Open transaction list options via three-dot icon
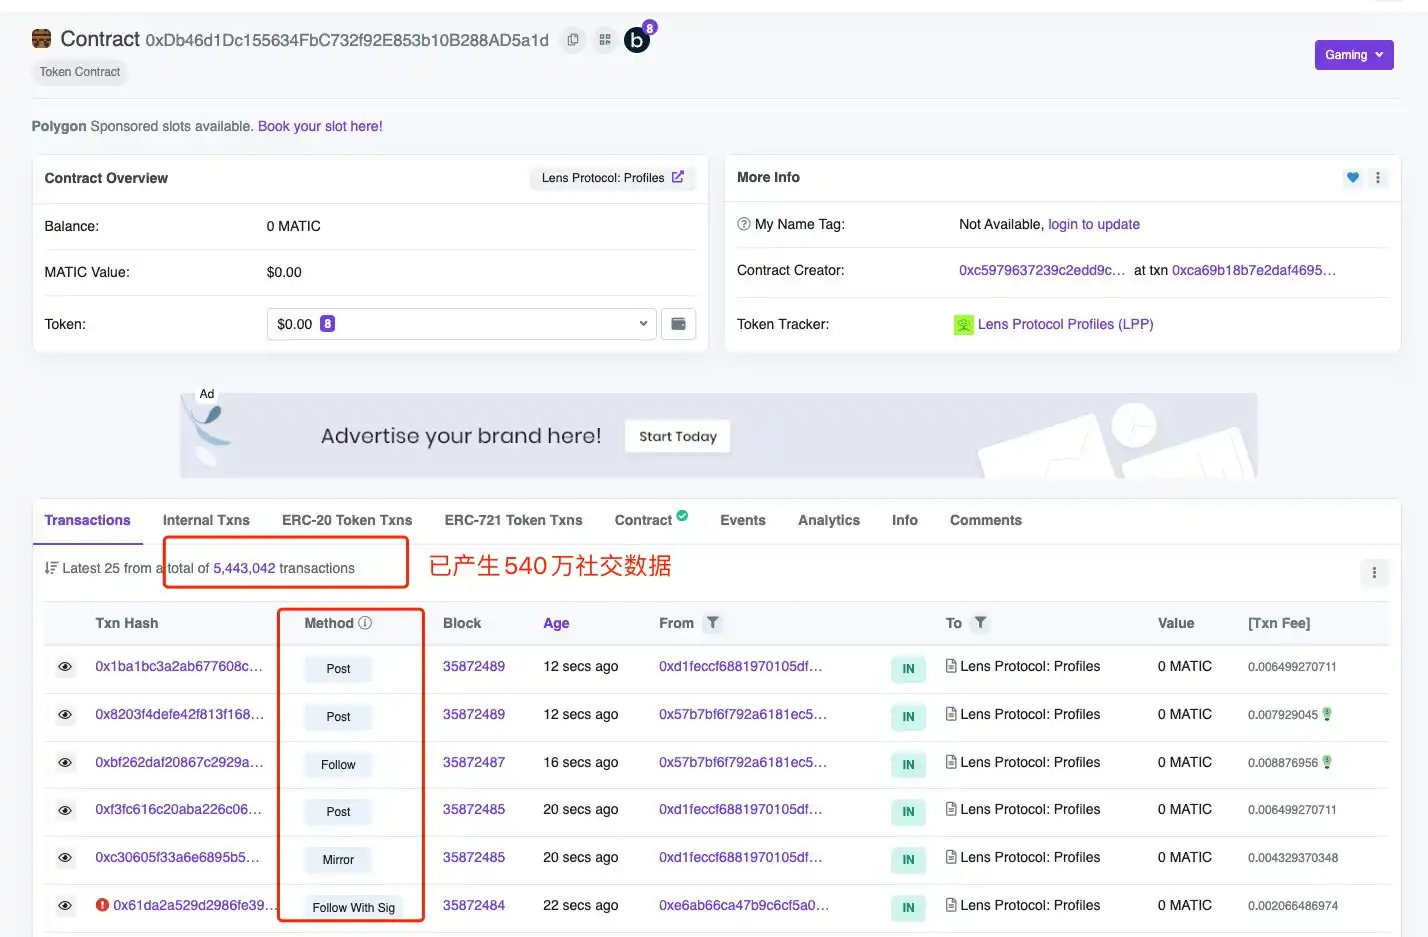The image size is (1428, 937). pyautogui.click(x=1375, y=572)
